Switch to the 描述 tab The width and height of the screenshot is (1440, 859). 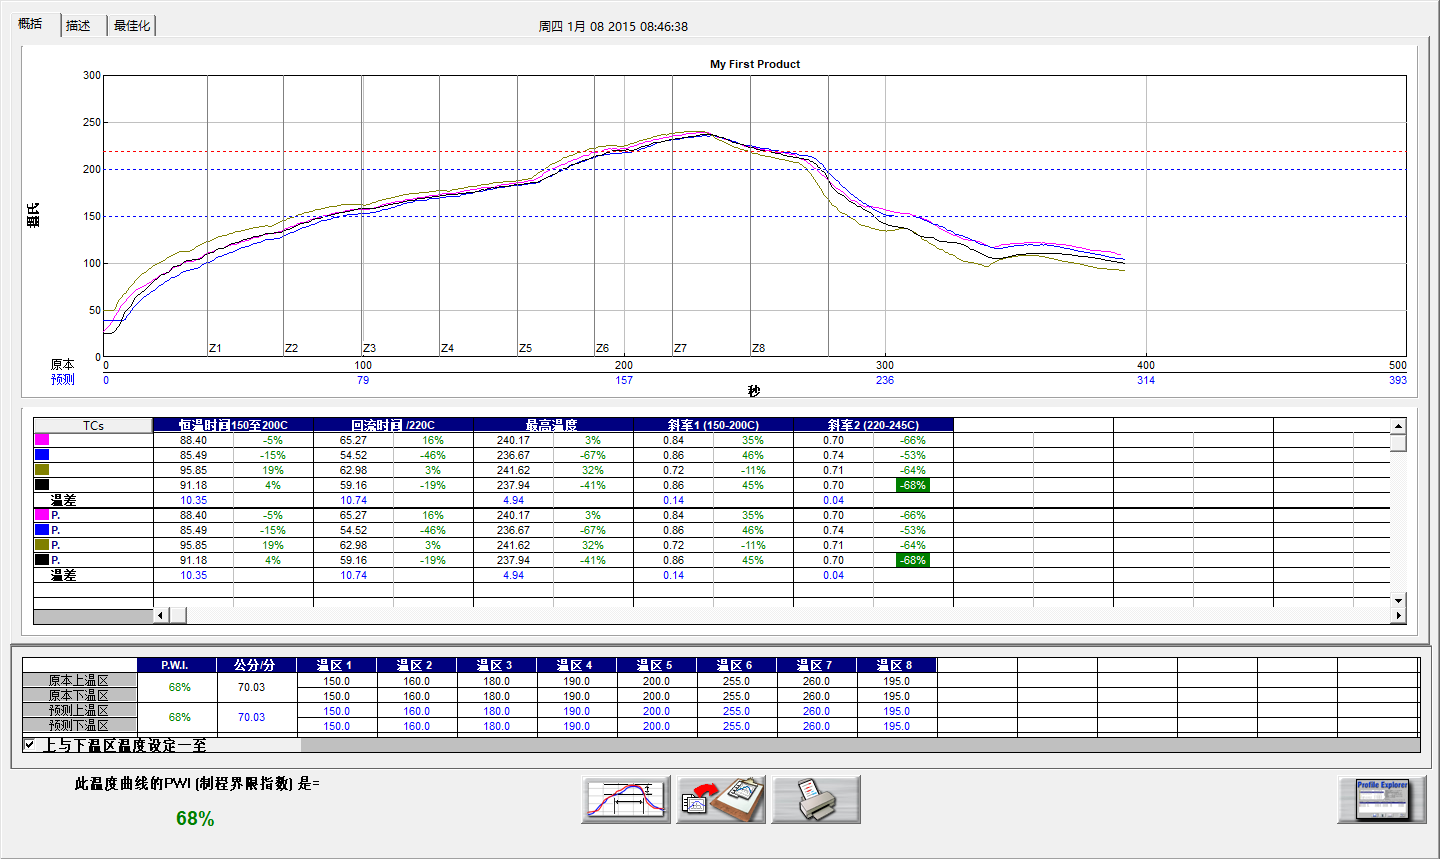coord(79,26)
